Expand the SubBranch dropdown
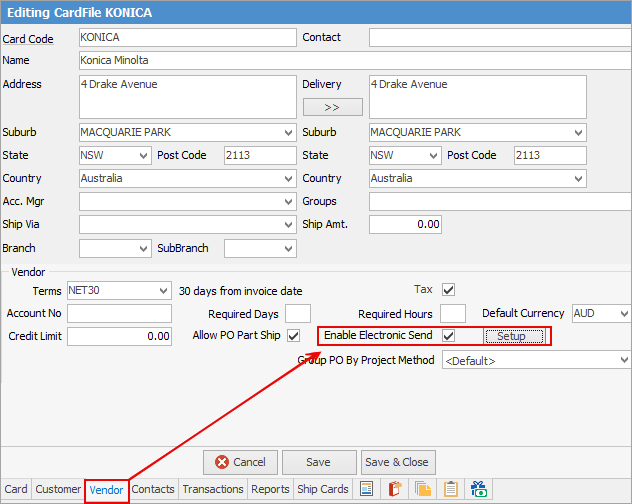The image size is (632, 504). (x=288, y=248)
